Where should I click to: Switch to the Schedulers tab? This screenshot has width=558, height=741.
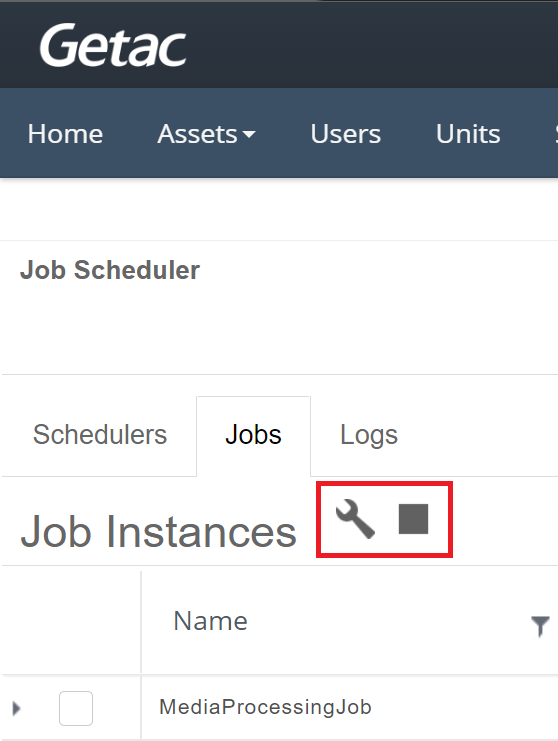(100, 435)
